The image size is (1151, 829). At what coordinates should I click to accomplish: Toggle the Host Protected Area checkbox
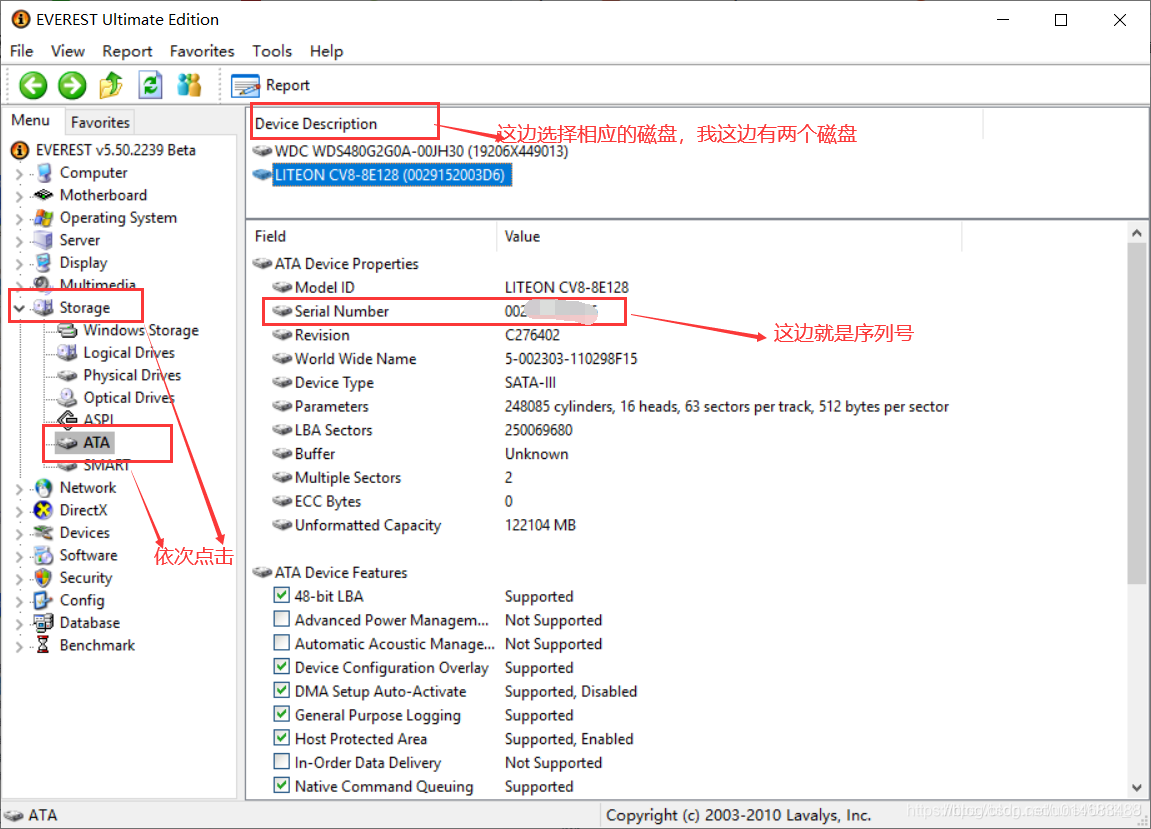[281, 737]
